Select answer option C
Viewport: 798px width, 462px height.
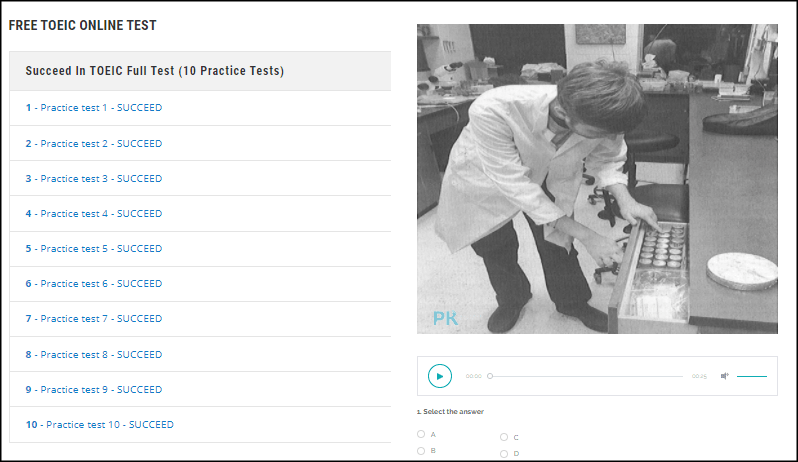click(x=504, y=437)
